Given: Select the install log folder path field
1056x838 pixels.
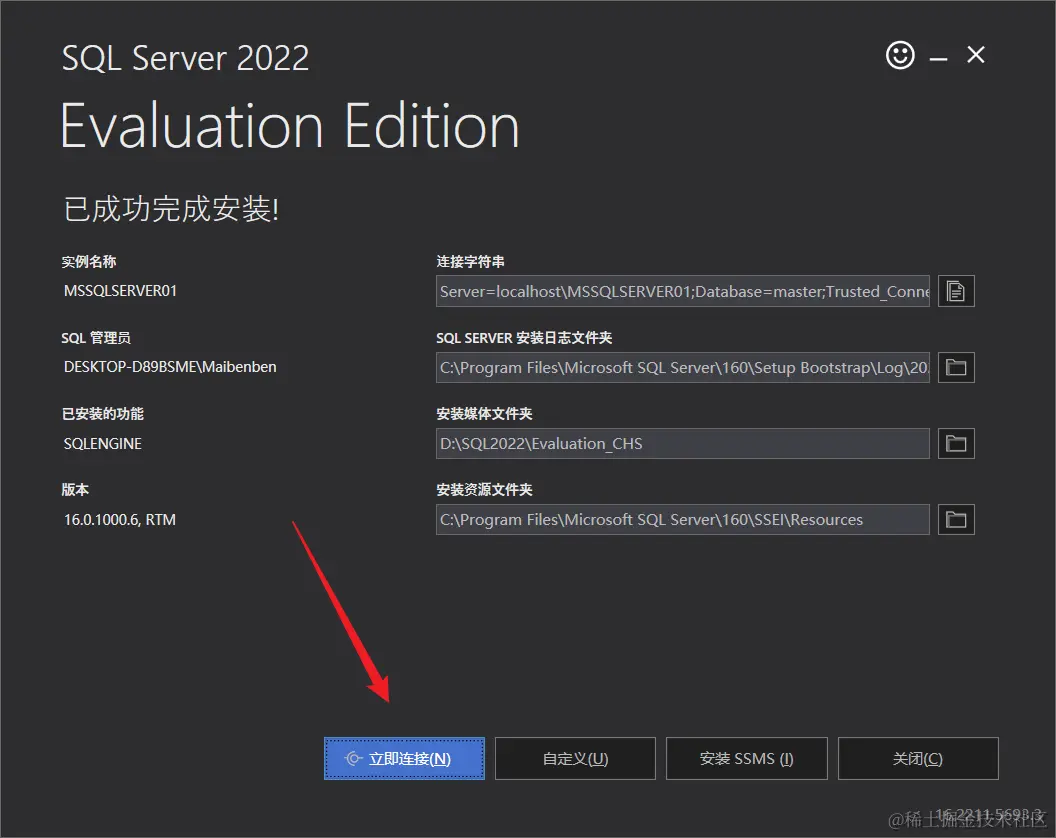Looking at the screenshot, I should point(683,367).
